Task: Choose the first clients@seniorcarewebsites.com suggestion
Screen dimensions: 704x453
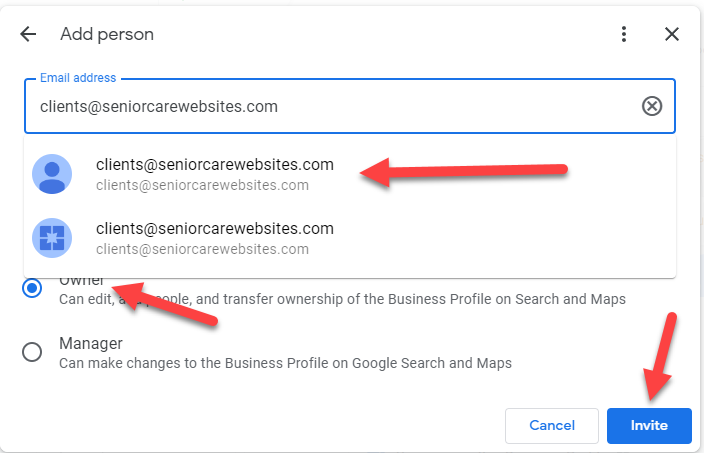Action: click(x=350, y=174)
